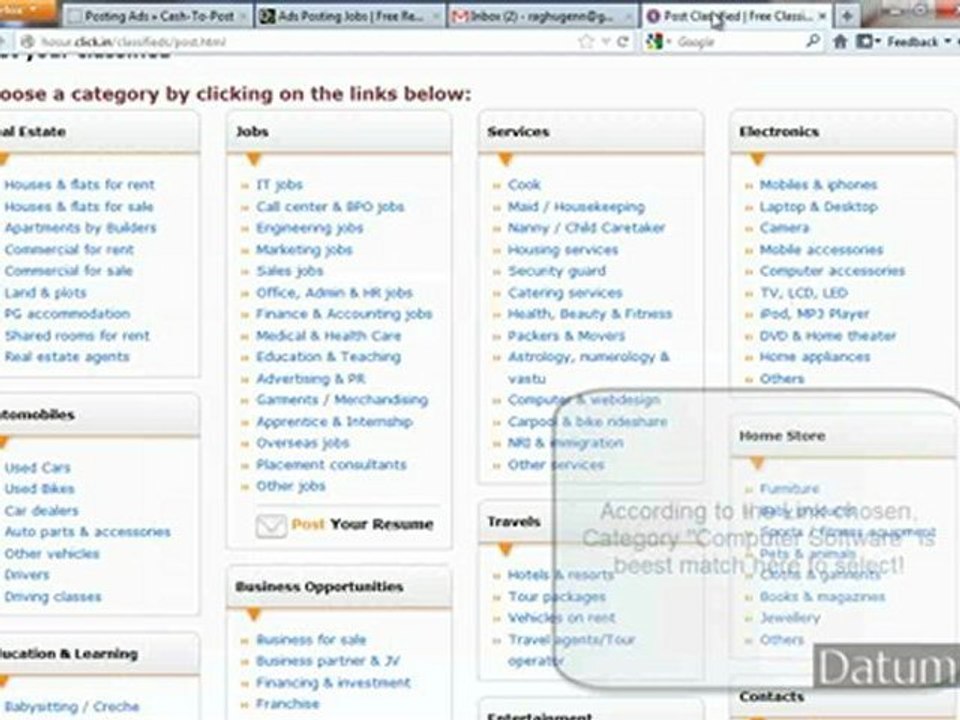The image size is (960, 720).
Task: Open Used Bikes link
Action: 39,489
